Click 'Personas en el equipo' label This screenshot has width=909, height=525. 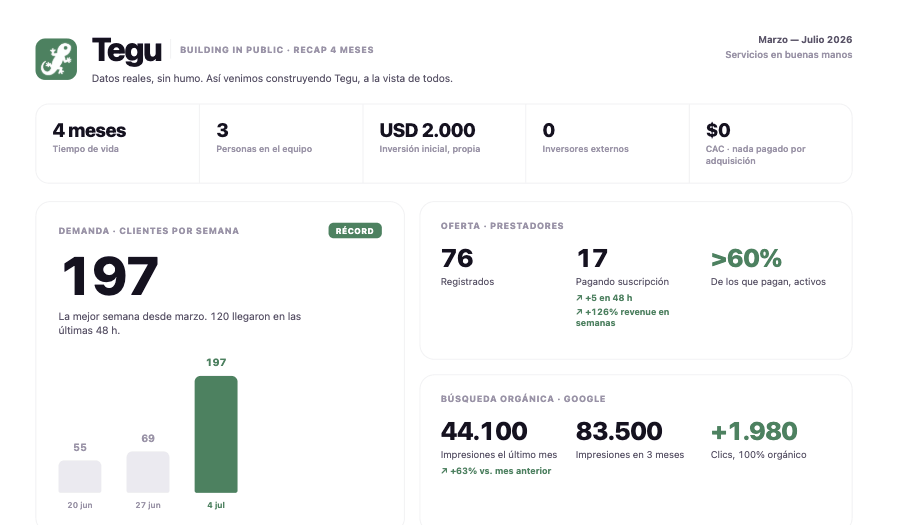pyautogui.click(x=264, y=149)
